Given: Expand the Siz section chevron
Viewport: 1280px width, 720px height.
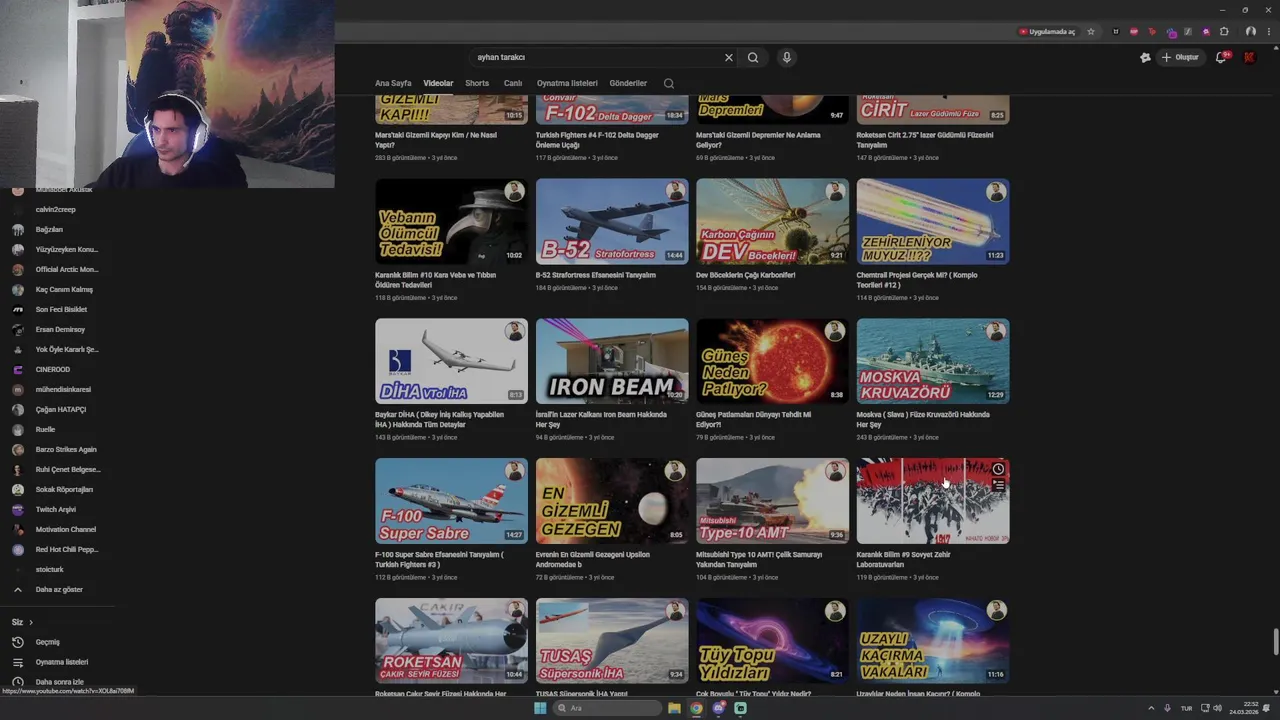Looking at the screenshot, I should (x=30, y=622).
